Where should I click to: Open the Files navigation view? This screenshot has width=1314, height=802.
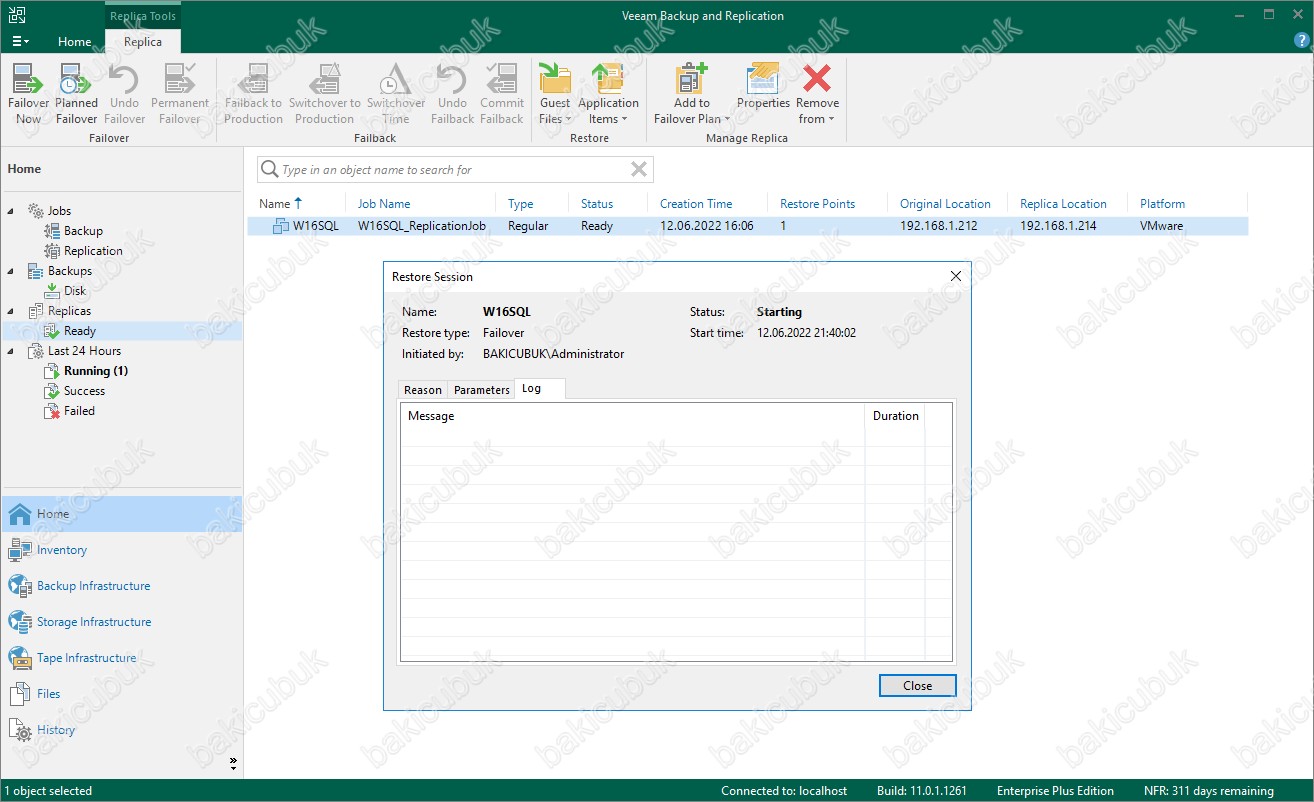[121, 694]
